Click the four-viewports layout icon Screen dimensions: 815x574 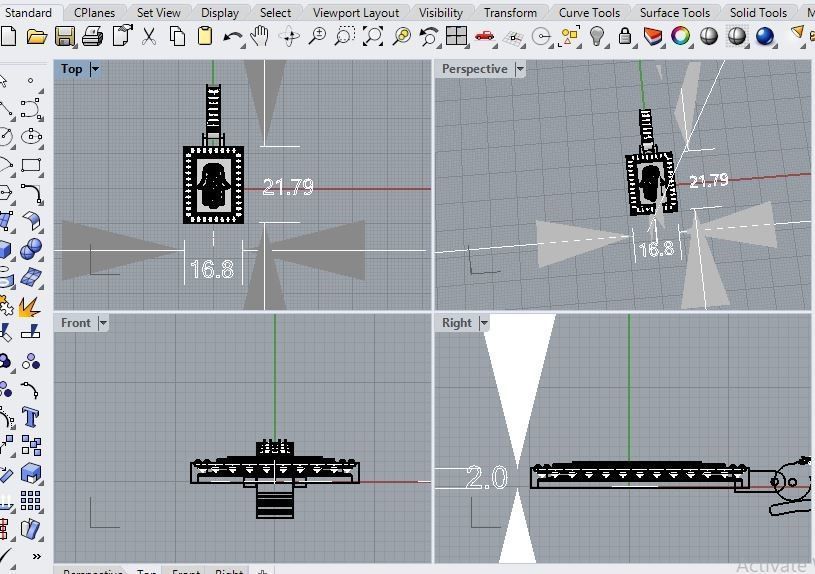coord(456,36)
